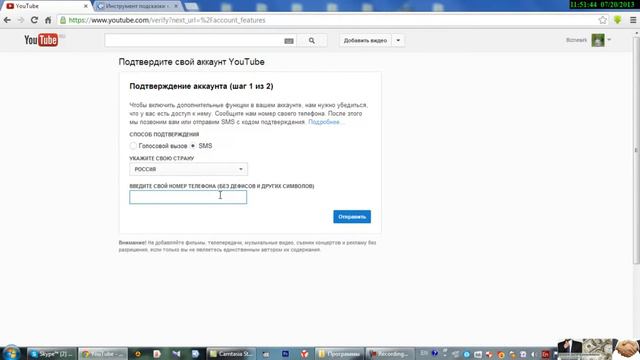
Task: Open the on-screen keyboard icon in search box
Action: pos(289,41)
